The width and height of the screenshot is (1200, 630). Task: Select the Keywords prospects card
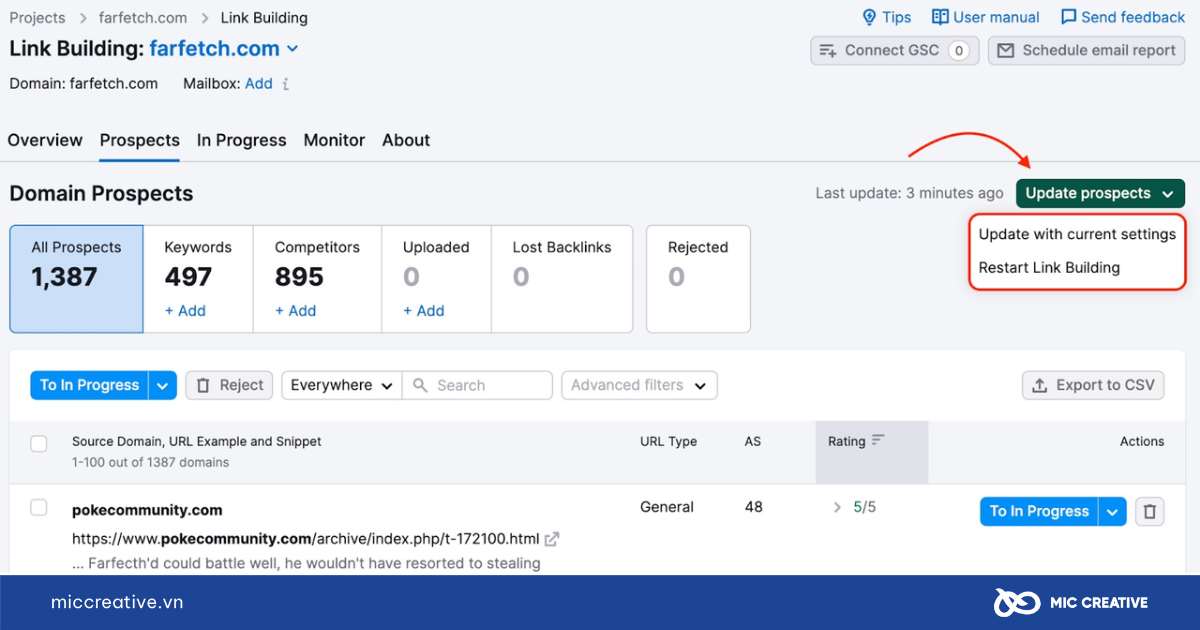(x=198, y=279)
